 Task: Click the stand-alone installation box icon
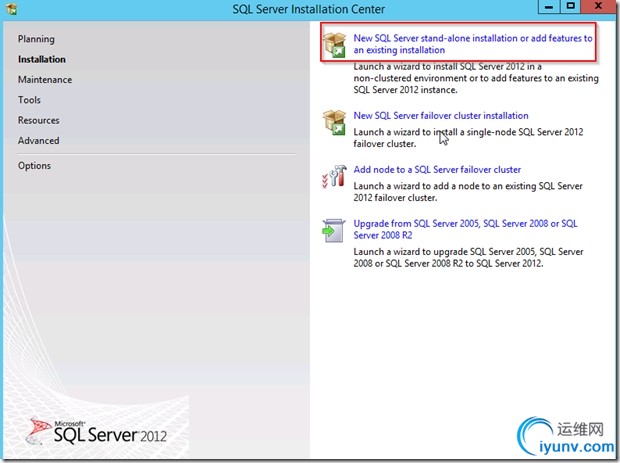(x=335, y=45)
